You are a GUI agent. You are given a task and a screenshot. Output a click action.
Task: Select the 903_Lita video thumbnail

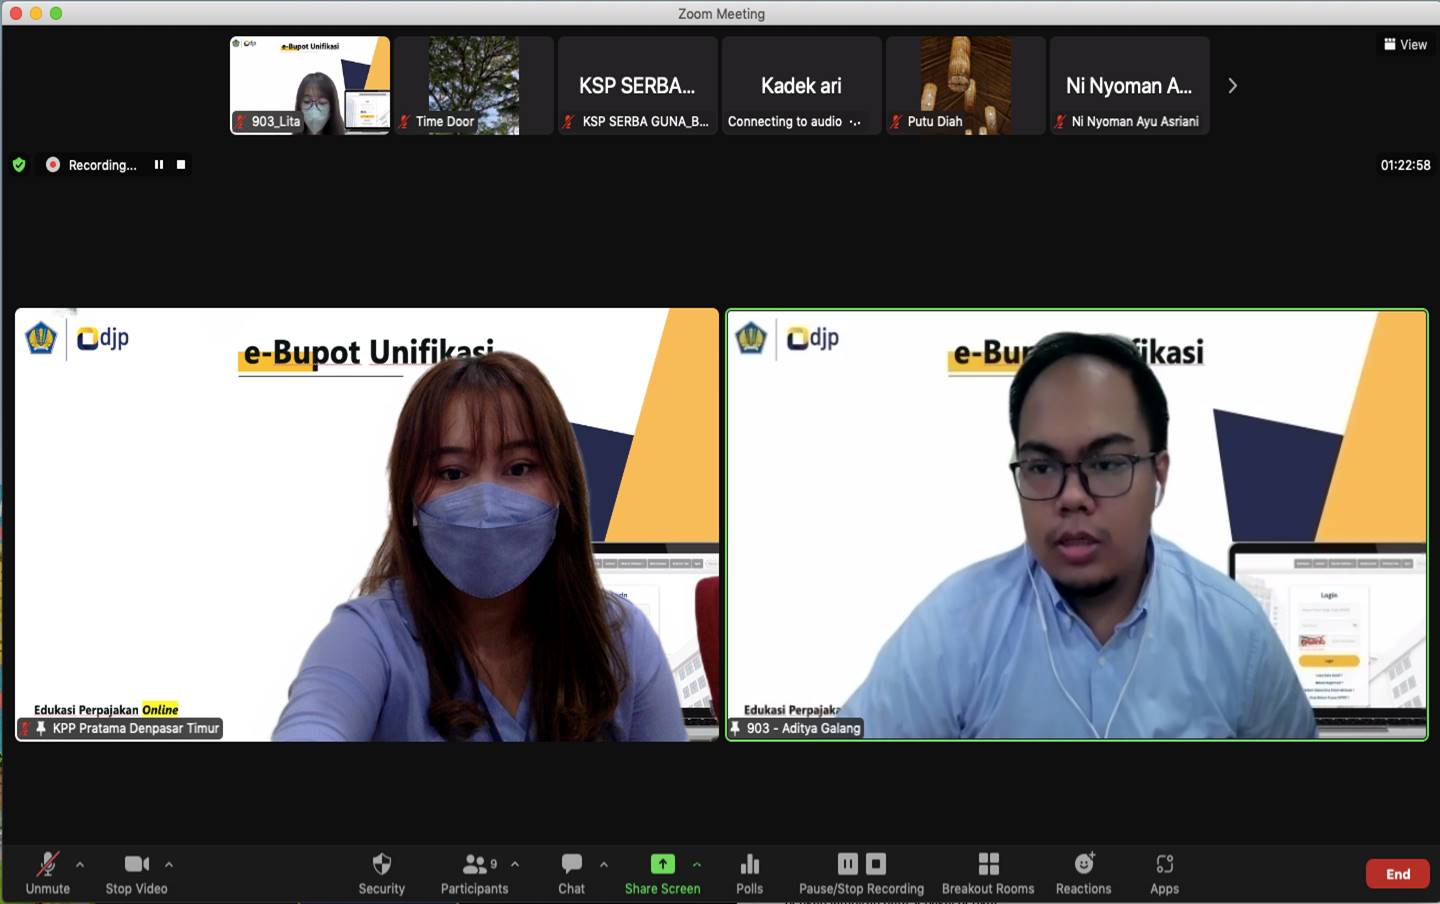pyautogui.click(x=310, y=85)
